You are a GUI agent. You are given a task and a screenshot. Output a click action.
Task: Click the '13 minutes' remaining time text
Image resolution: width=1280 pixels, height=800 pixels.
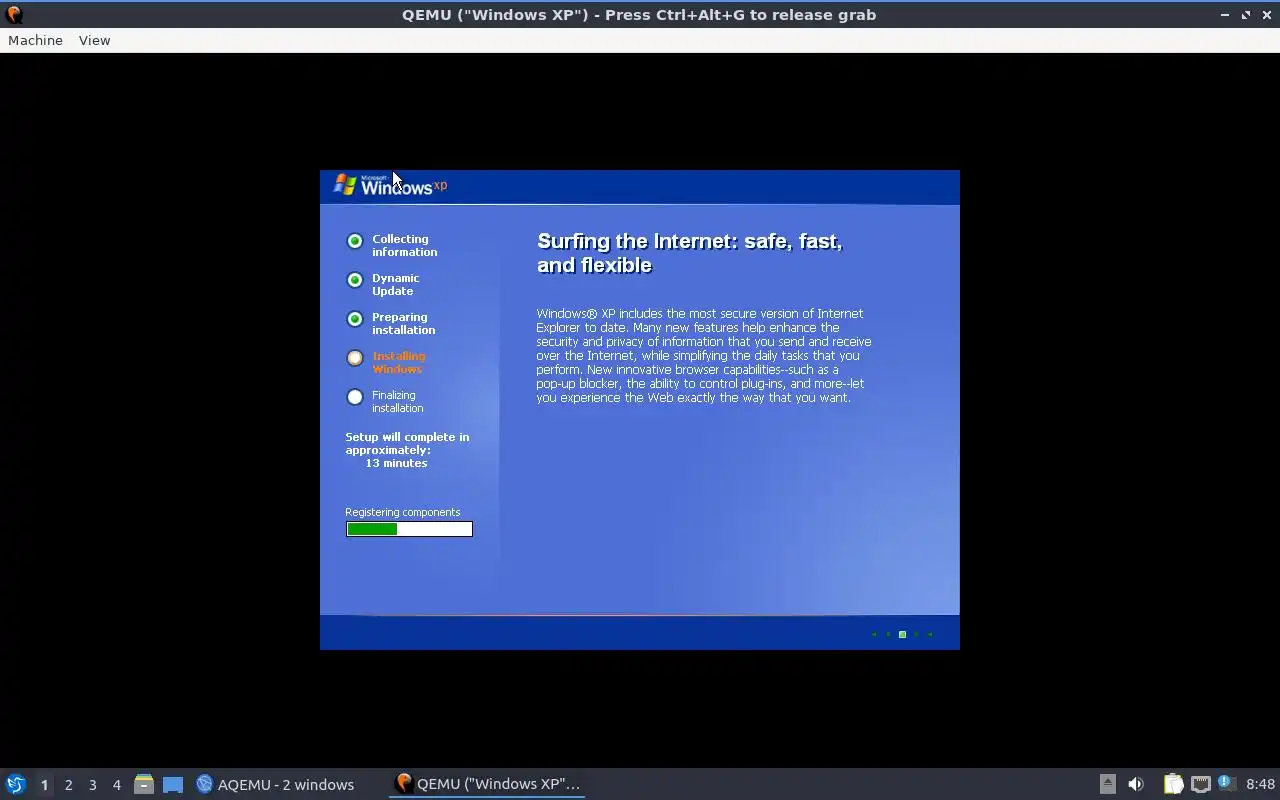click(x=396, y=463)
